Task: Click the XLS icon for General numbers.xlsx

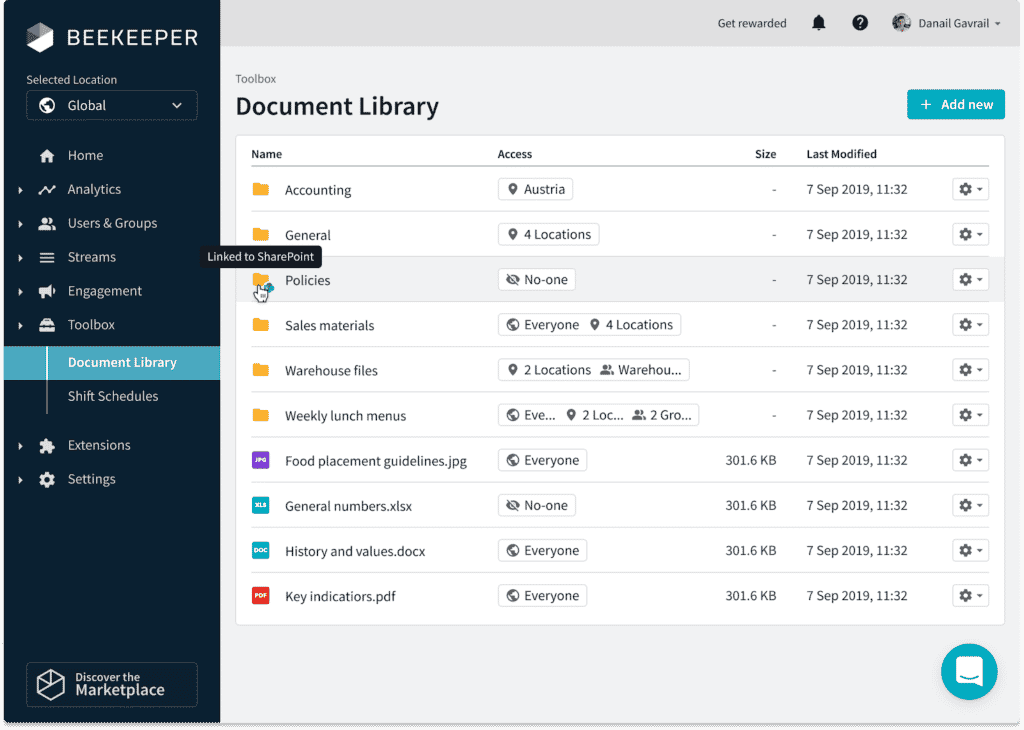Action: click(260, 506)
